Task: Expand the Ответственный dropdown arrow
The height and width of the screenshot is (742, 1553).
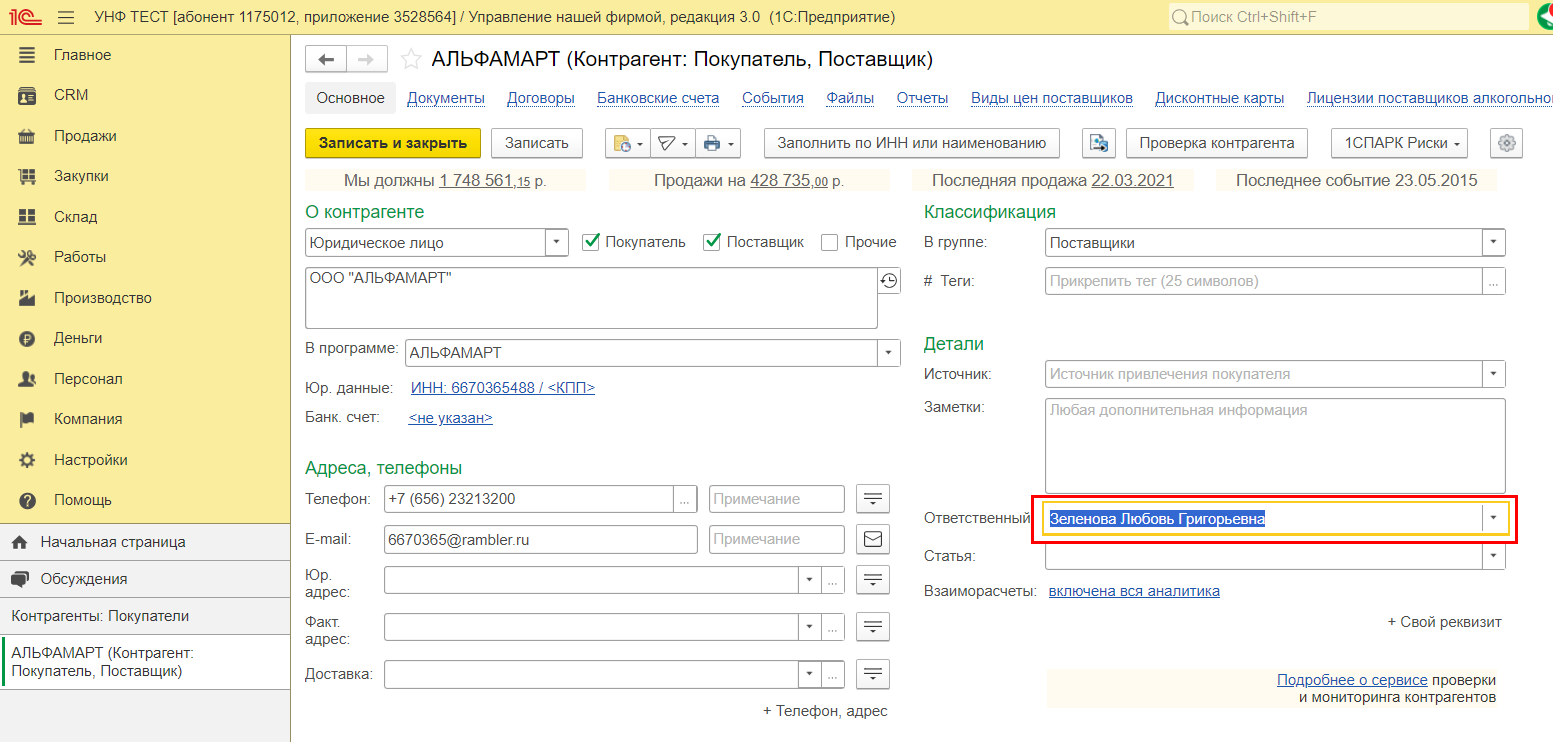Action: 1493,518
